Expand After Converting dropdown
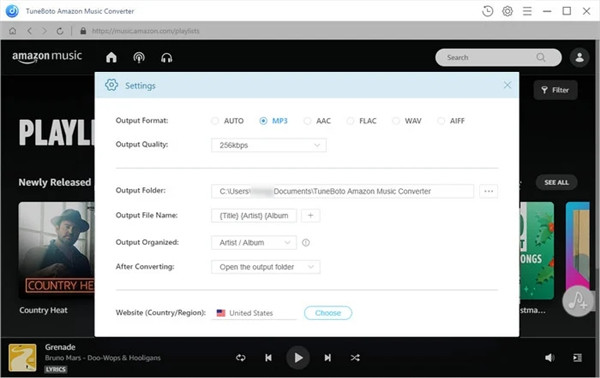Screen dimensions: 600x378 tap(266, 267)
